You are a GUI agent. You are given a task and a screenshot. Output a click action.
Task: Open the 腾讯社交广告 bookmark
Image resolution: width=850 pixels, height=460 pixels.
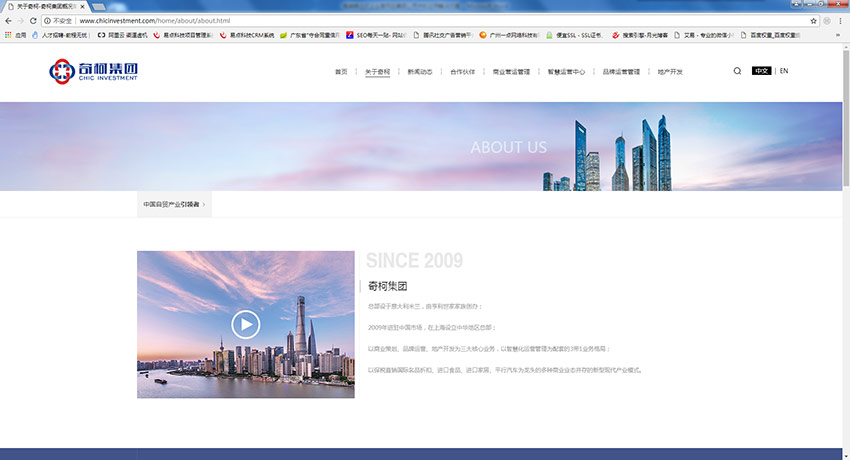443,35
